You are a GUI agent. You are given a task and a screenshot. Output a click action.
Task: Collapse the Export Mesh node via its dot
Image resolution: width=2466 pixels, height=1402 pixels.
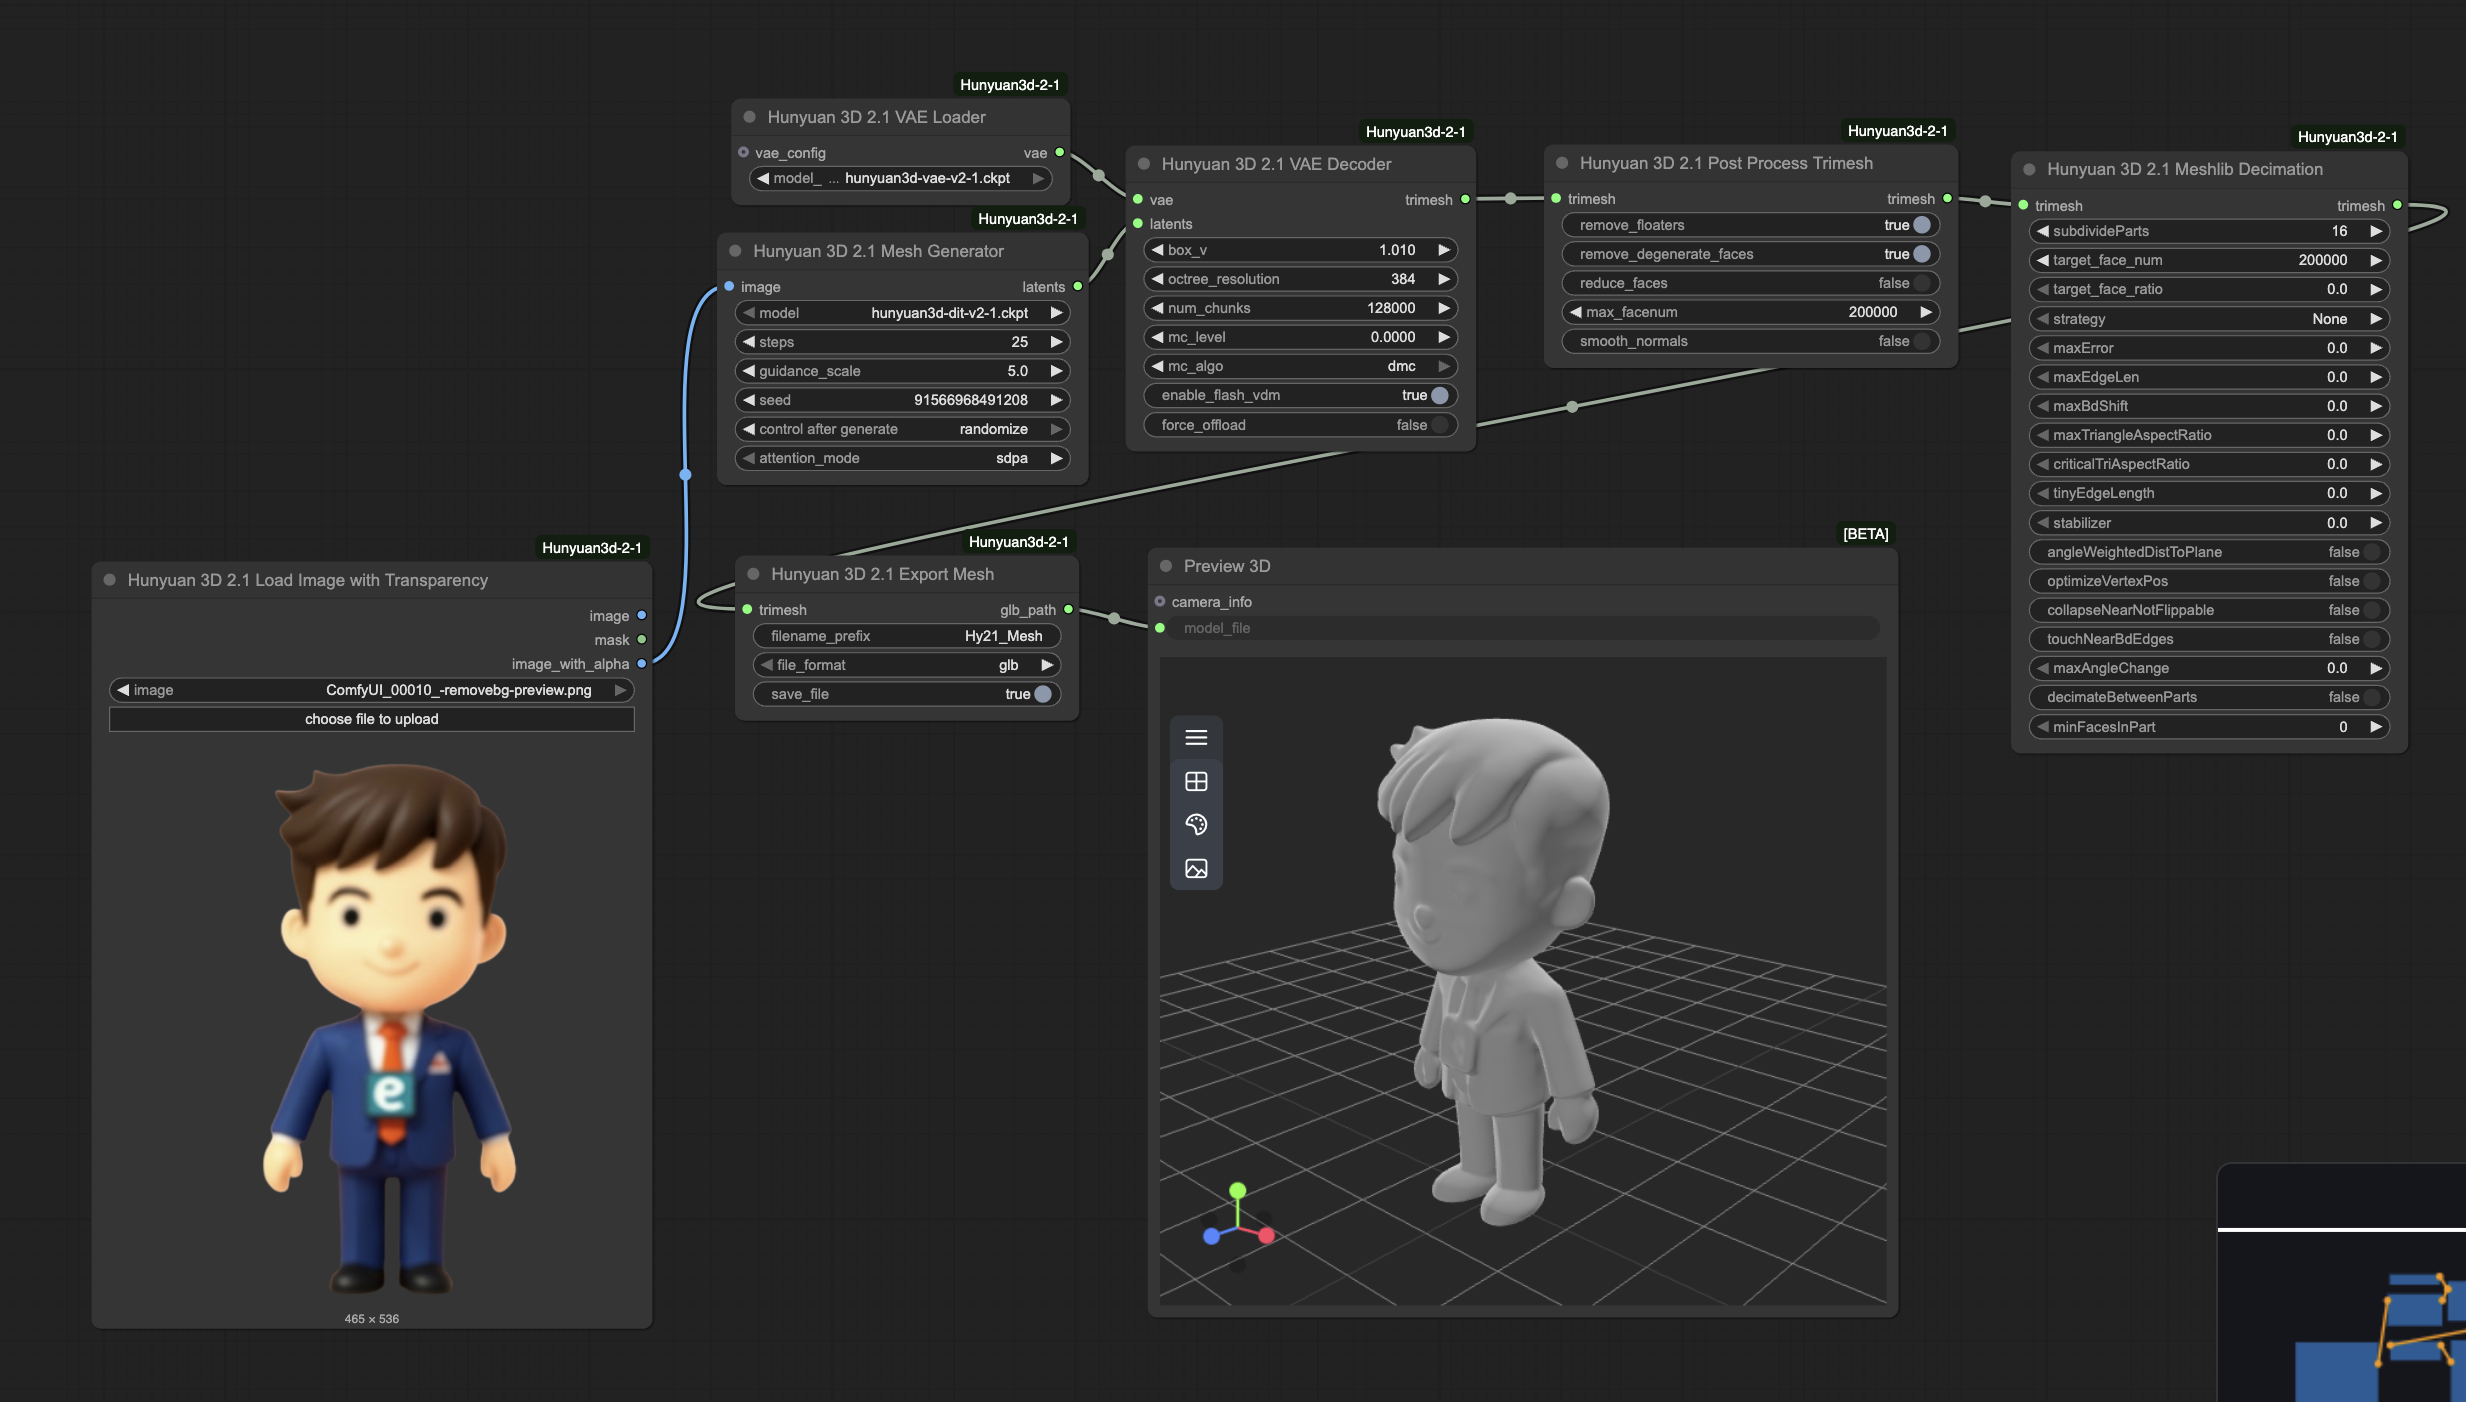(753, 574)
